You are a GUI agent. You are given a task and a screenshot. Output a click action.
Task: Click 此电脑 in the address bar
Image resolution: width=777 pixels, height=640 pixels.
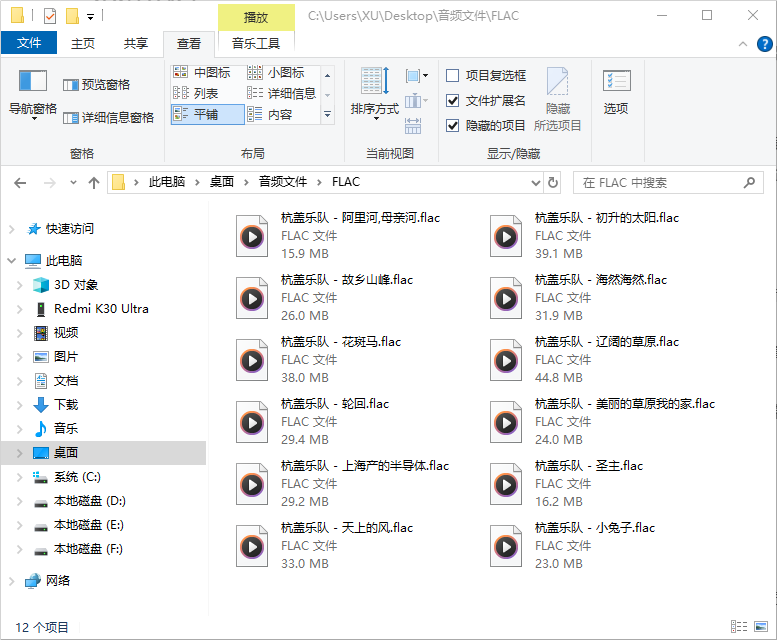(167, 182)
